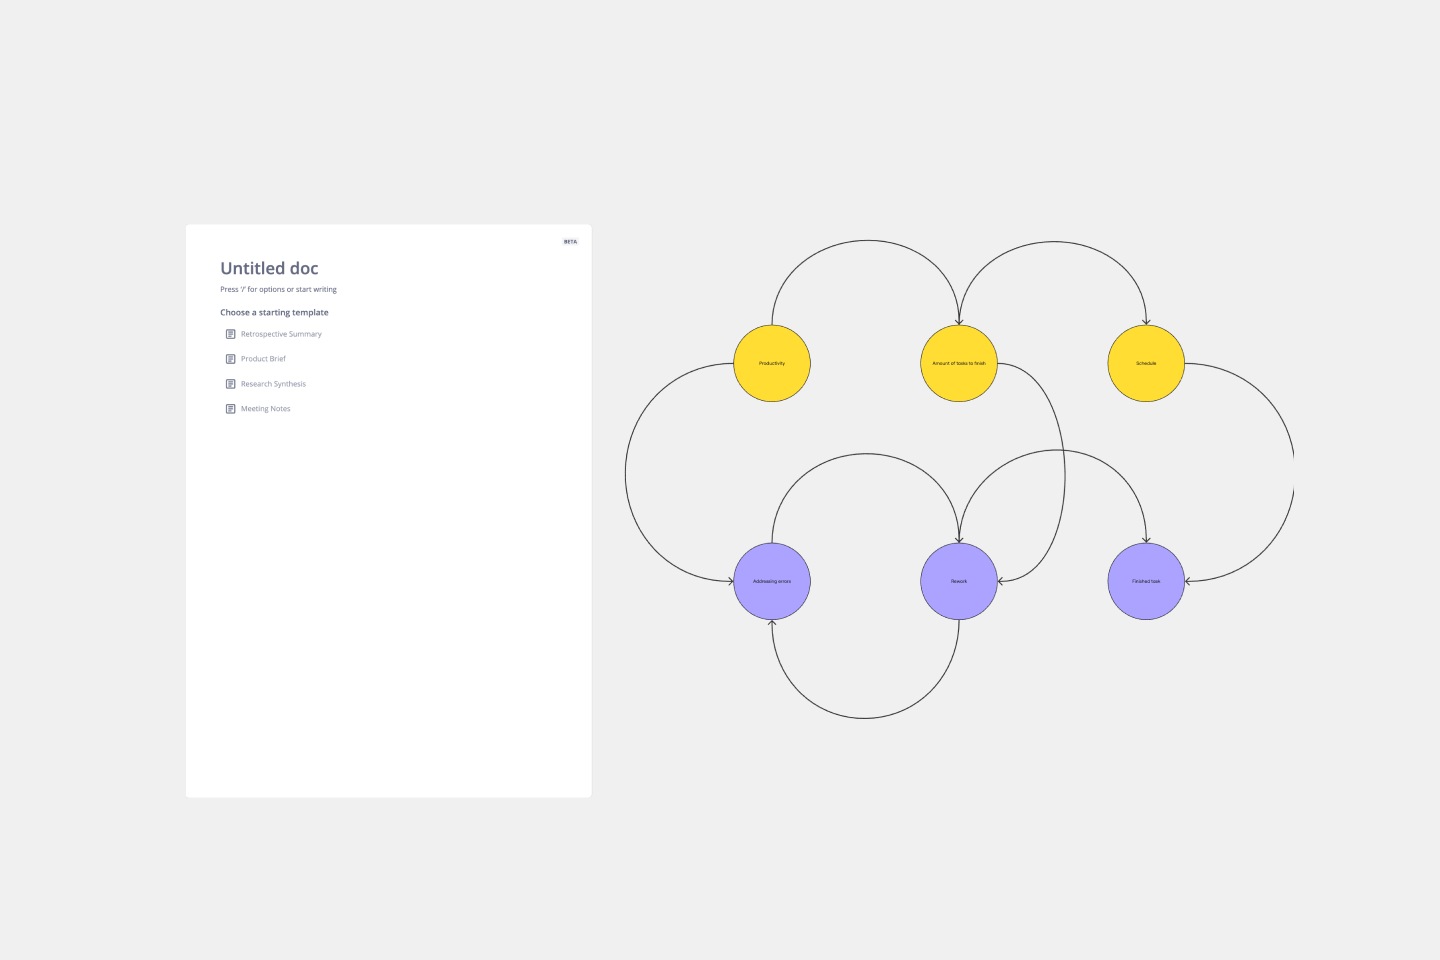The height and width of the screenshot is (960, 1440).
Task: Open the Retrospective Summary template text link
Action: 281,334
